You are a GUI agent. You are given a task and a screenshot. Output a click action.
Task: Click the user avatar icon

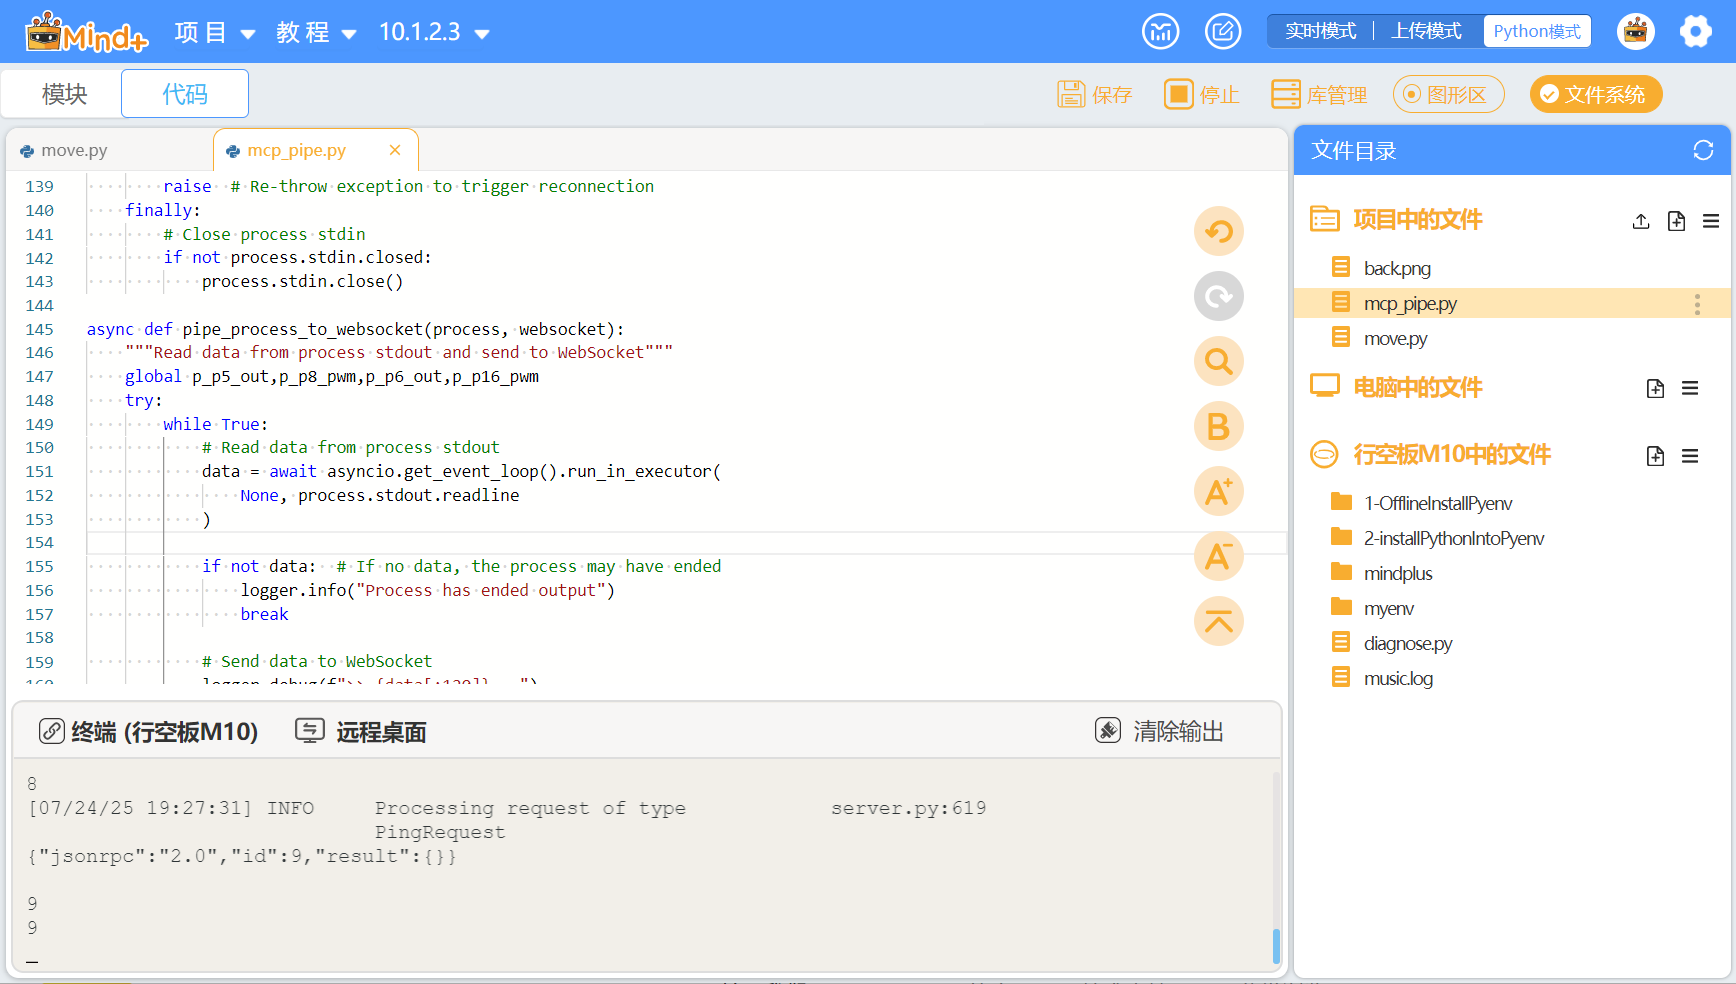(x=1636, y=32)
